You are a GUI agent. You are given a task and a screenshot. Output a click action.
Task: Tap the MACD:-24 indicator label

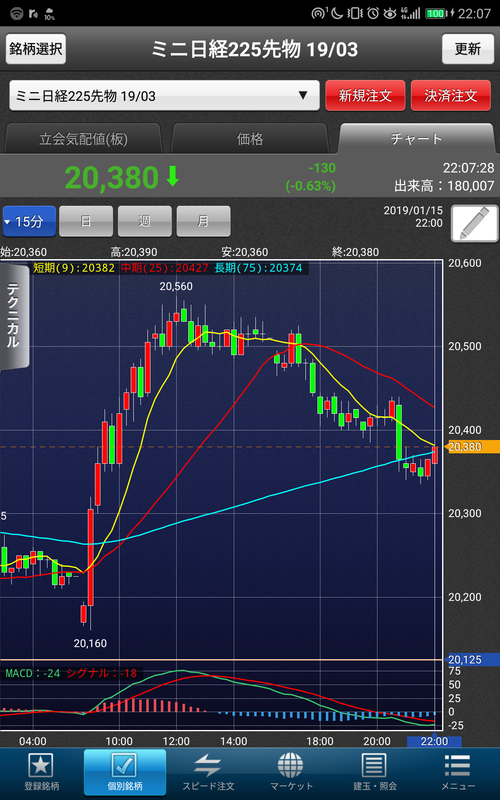click(33, 673)
